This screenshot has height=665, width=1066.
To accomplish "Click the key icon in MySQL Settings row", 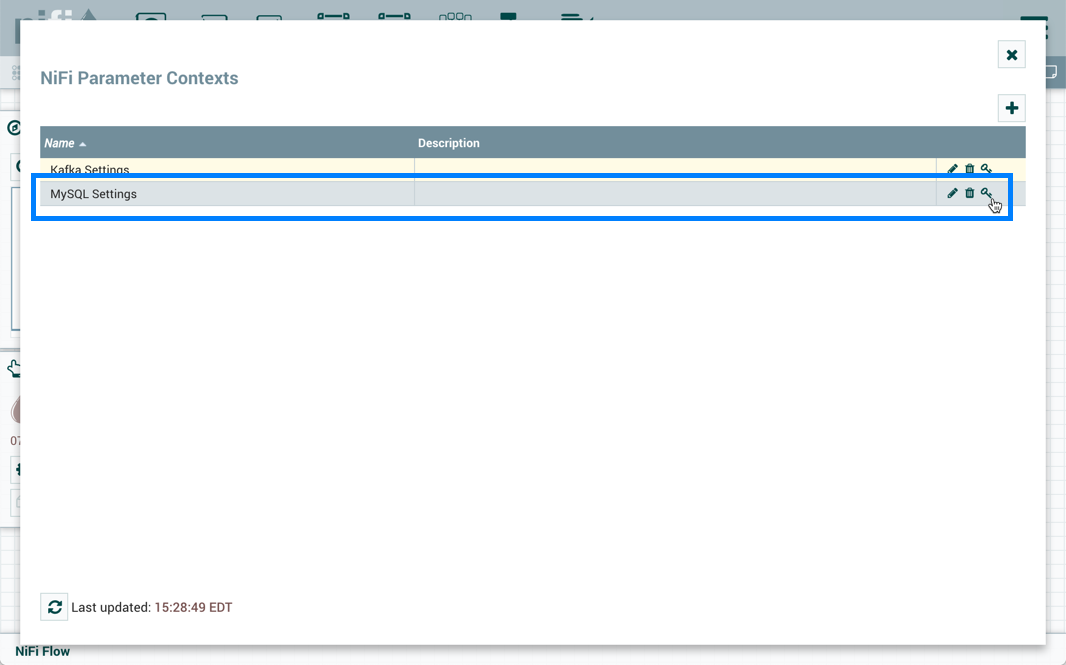I will tap(986, 193).
